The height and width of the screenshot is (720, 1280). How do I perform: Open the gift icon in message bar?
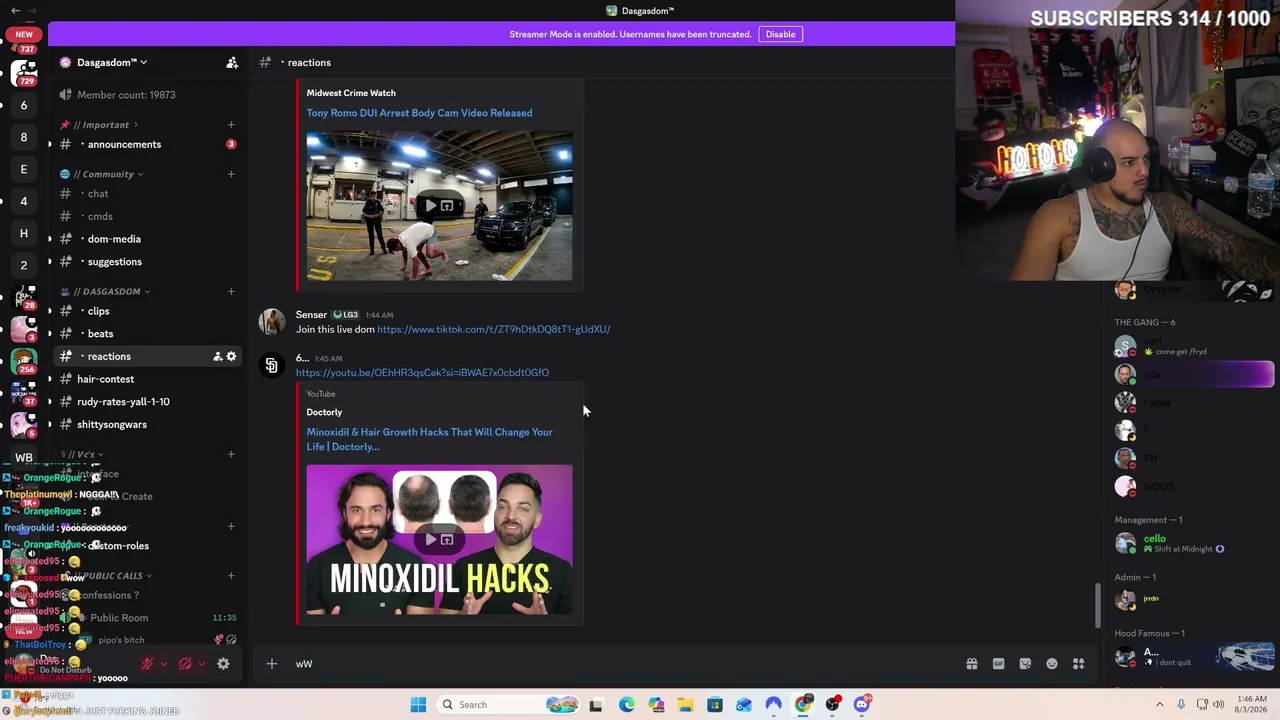971,664
